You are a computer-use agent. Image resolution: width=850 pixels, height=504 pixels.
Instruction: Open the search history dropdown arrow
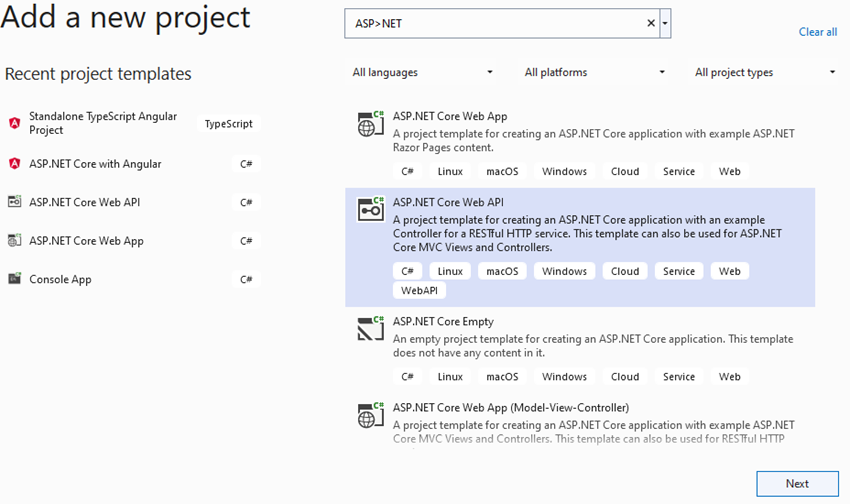(665, 23)
